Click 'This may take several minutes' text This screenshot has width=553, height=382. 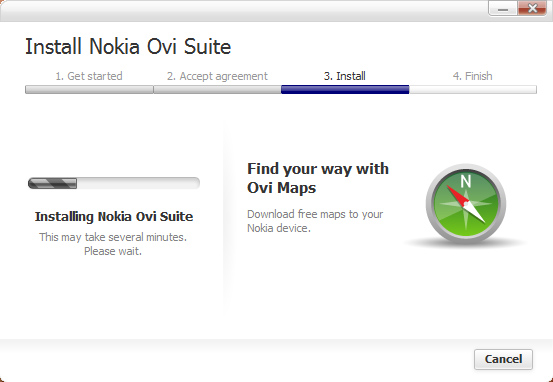point(113,237)
